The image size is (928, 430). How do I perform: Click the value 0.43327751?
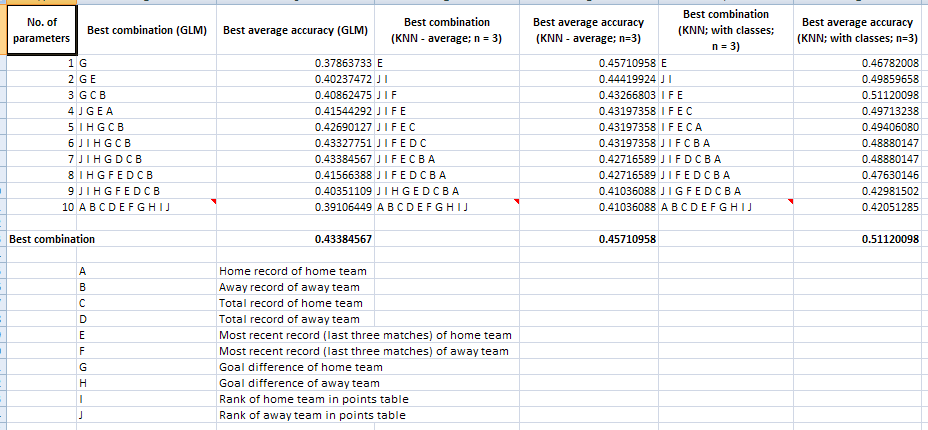point(343,143)
